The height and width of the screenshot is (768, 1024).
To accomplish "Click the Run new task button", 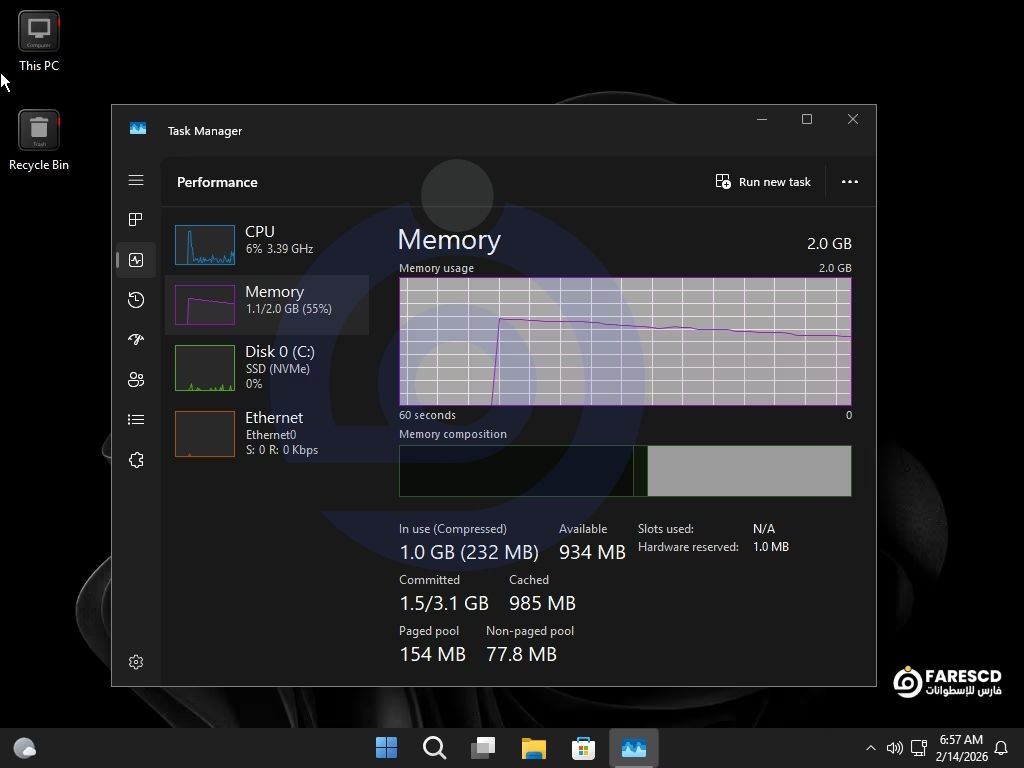I will click(x=763, y=182).
